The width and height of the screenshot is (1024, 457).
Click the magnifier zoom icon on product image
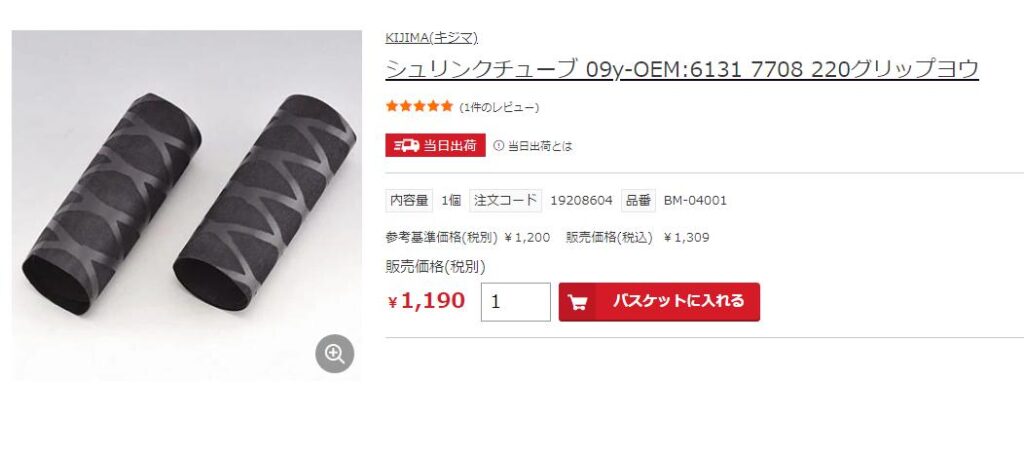click(334, 354)
